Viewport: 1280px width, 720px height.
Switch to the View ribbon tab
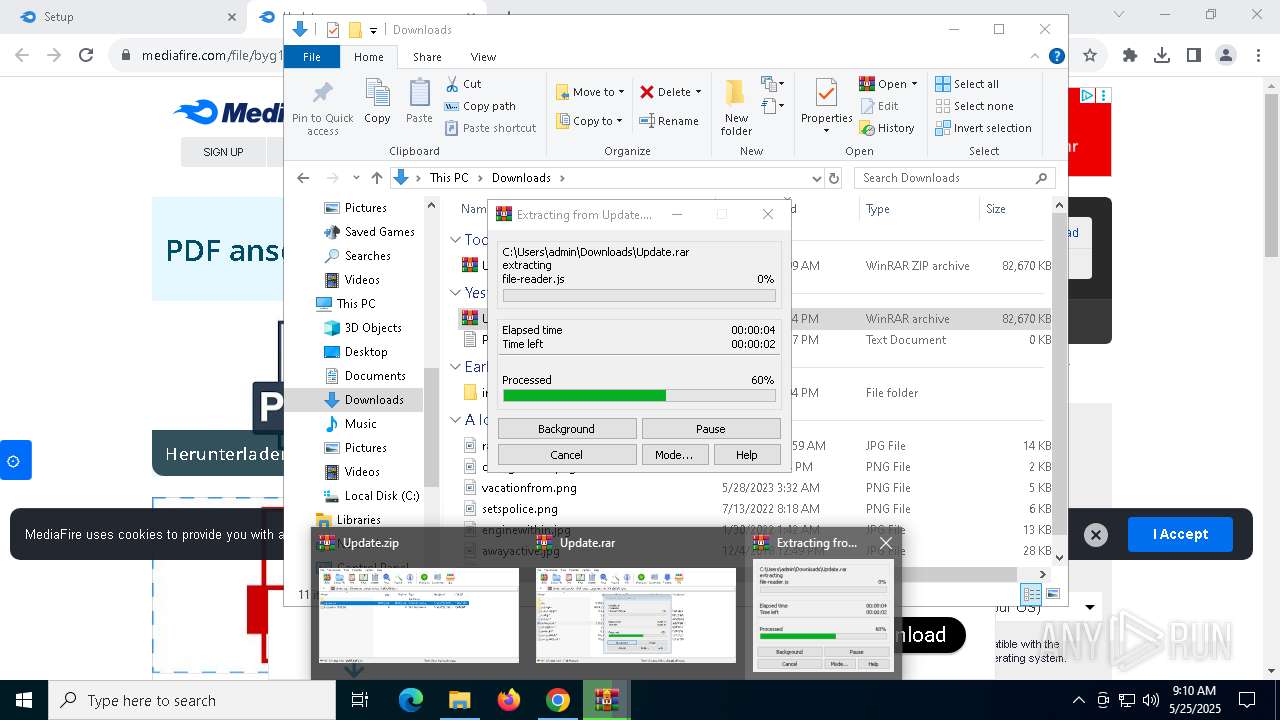click(x=483, y=57)
